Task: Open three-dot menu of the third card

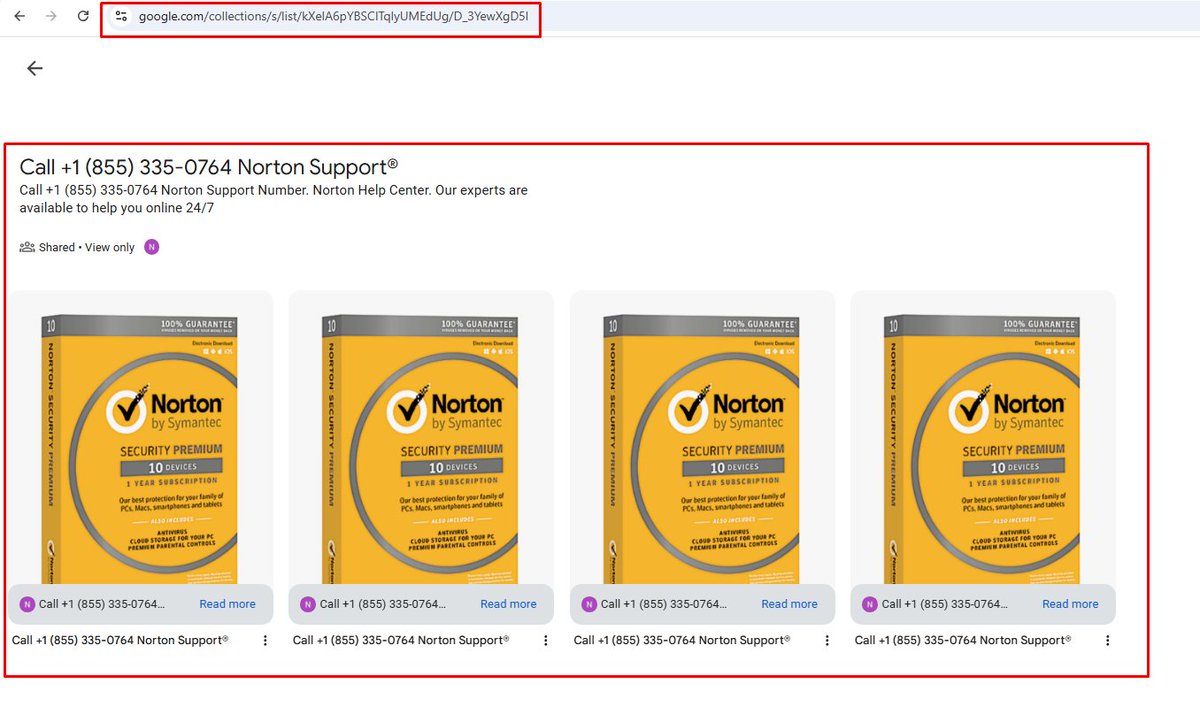Action: [x=827, y=640]
